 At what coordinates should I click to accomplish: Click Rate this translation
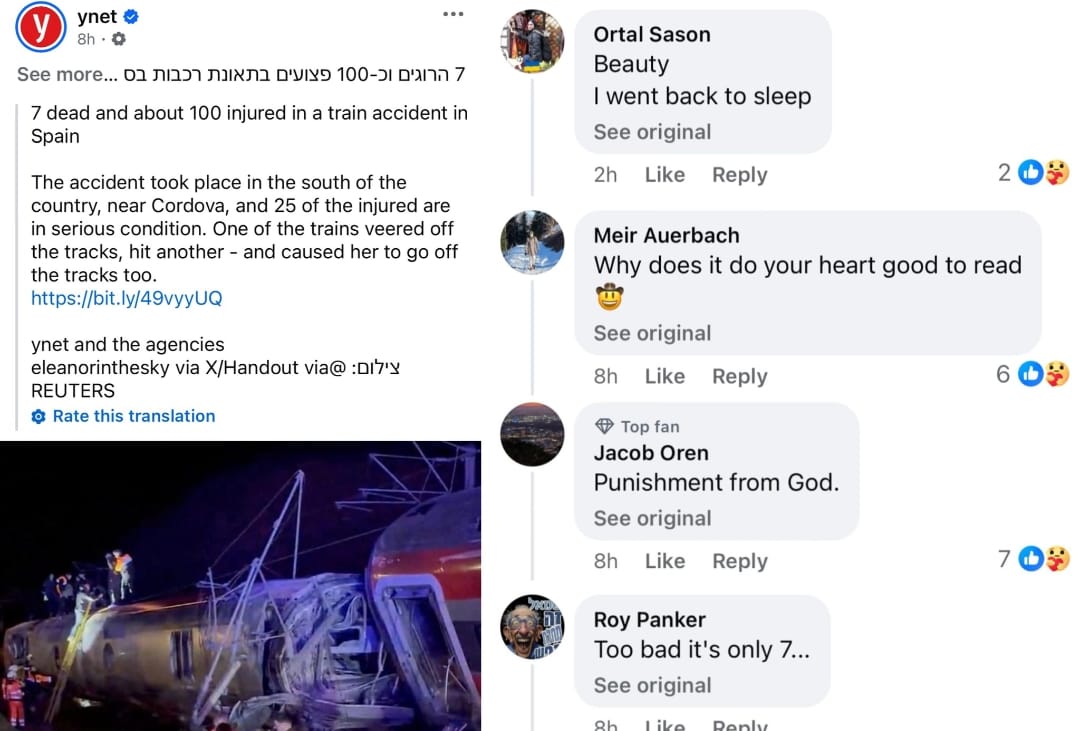(133, 416)
